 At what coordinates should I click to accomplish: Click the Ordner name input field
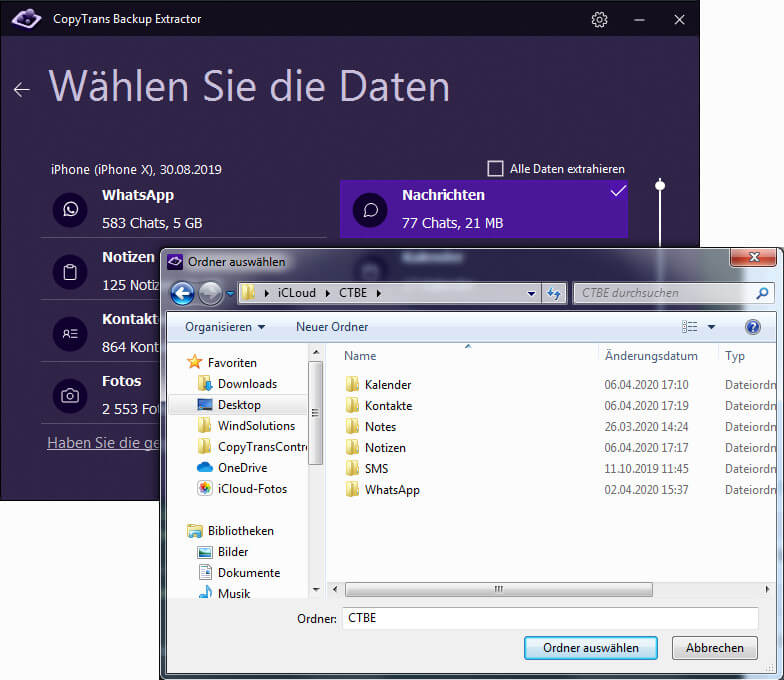point(550,618)
